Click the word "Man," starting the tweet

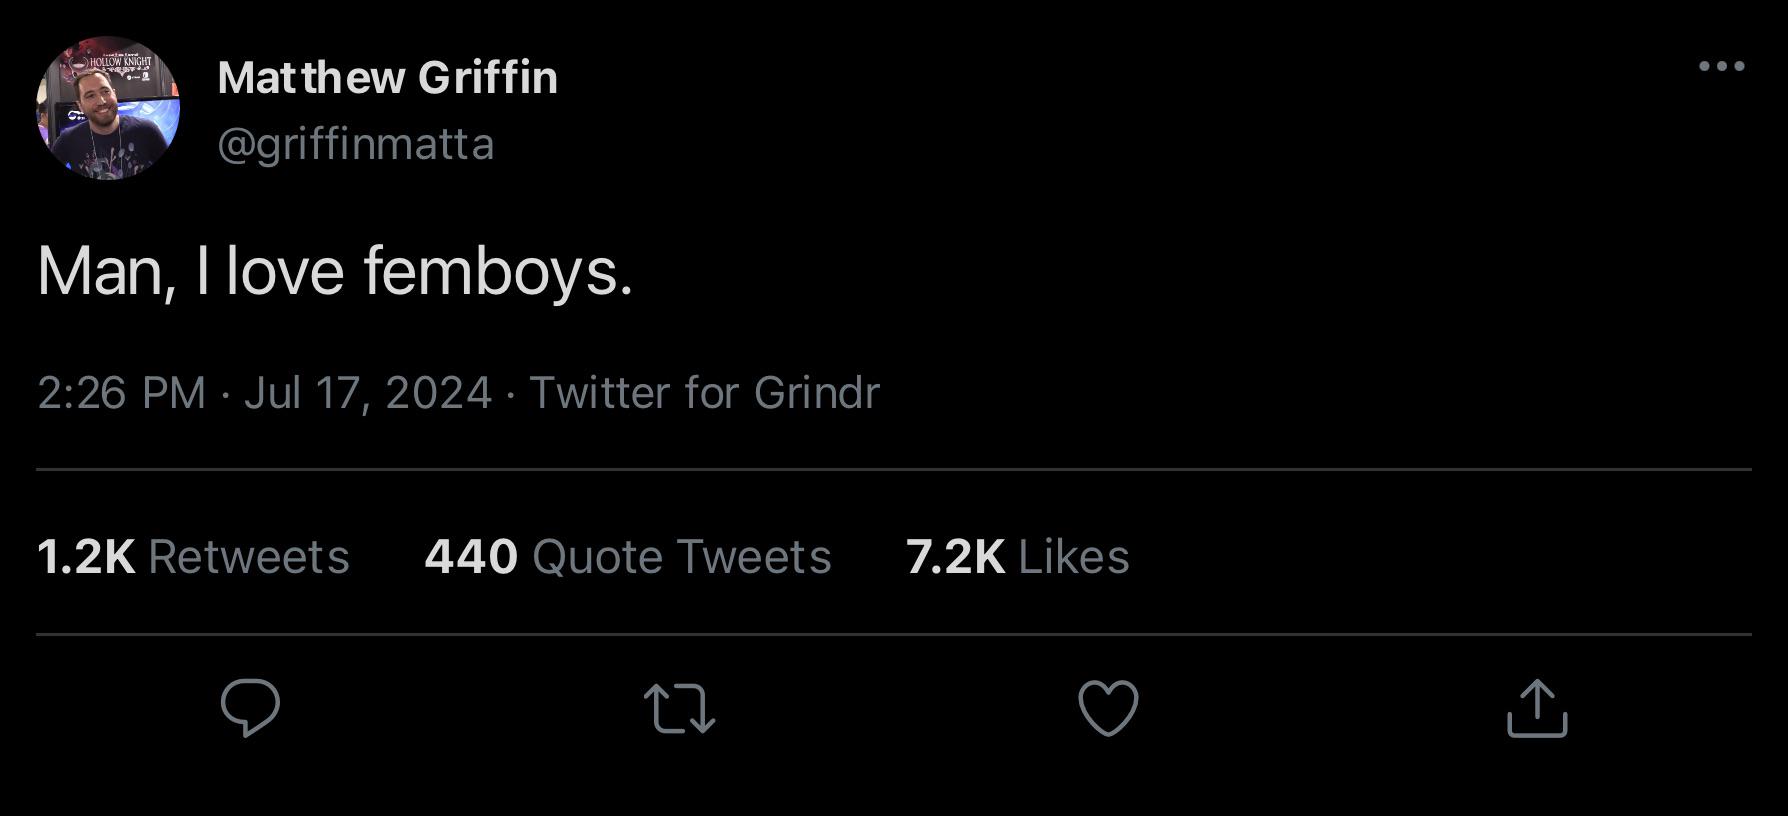tap(107, 271)
